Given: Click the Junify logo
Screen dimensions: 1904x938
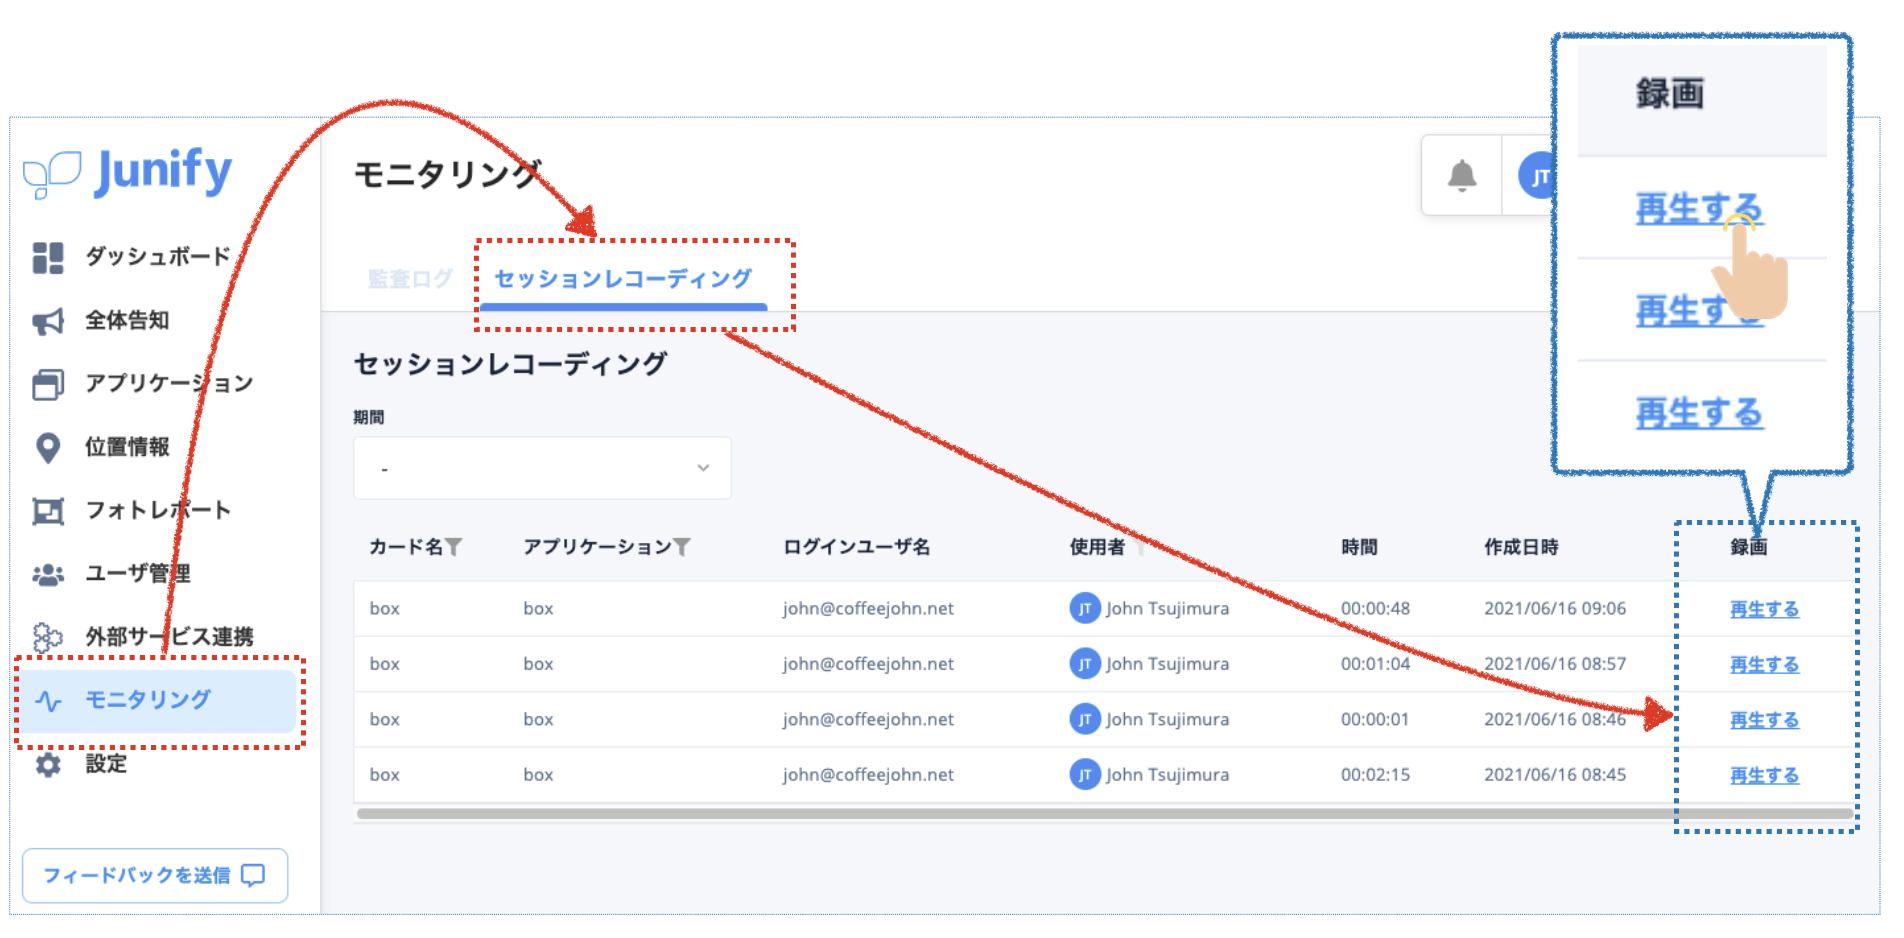Looking at the screenshot, I should click(x=128, y=173).
